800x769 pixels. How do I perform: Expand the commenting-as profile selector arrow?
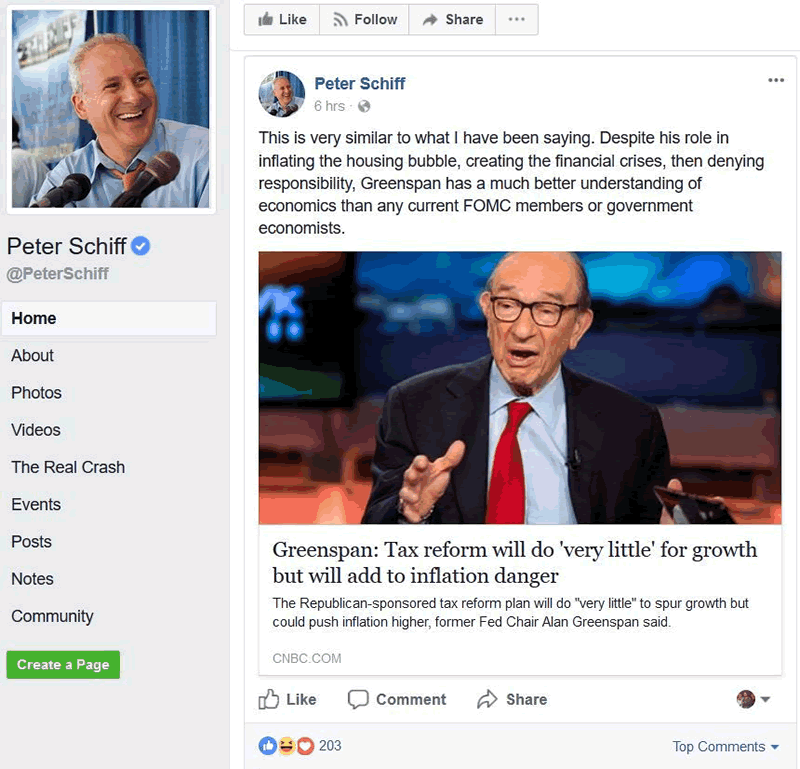point(765,699)
